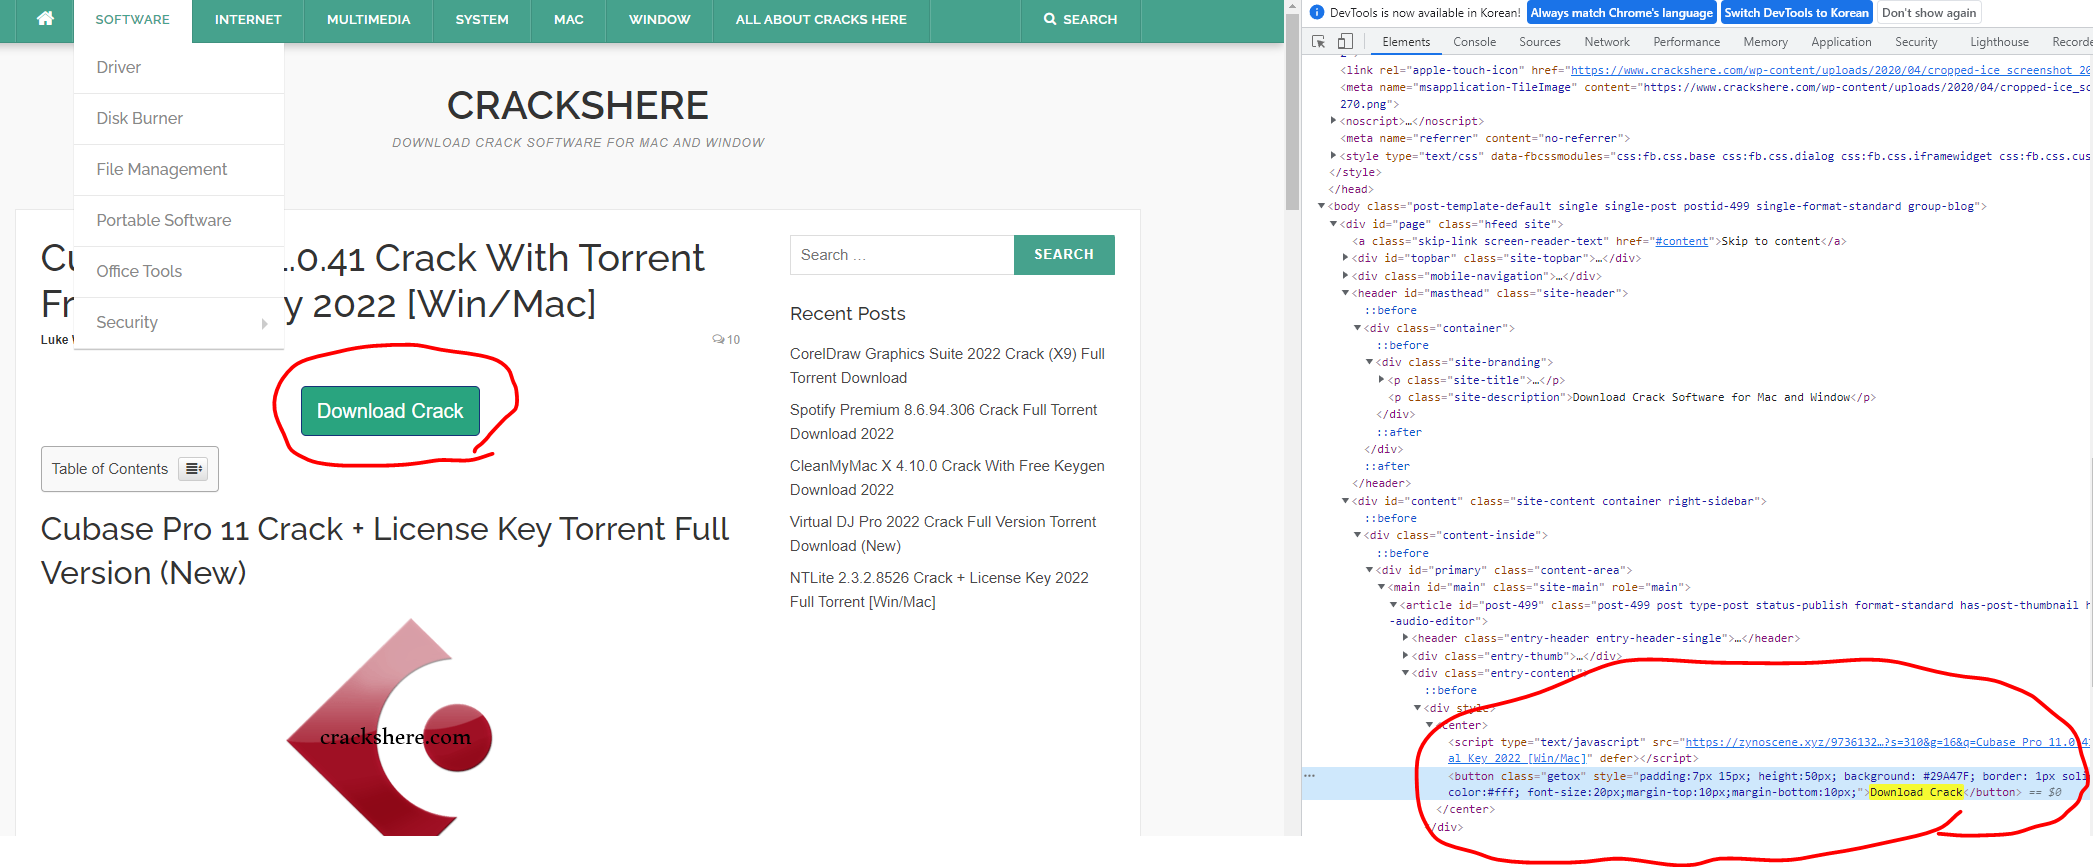
Task: Open the SYSTEM menu
Action: coord(482,20)
